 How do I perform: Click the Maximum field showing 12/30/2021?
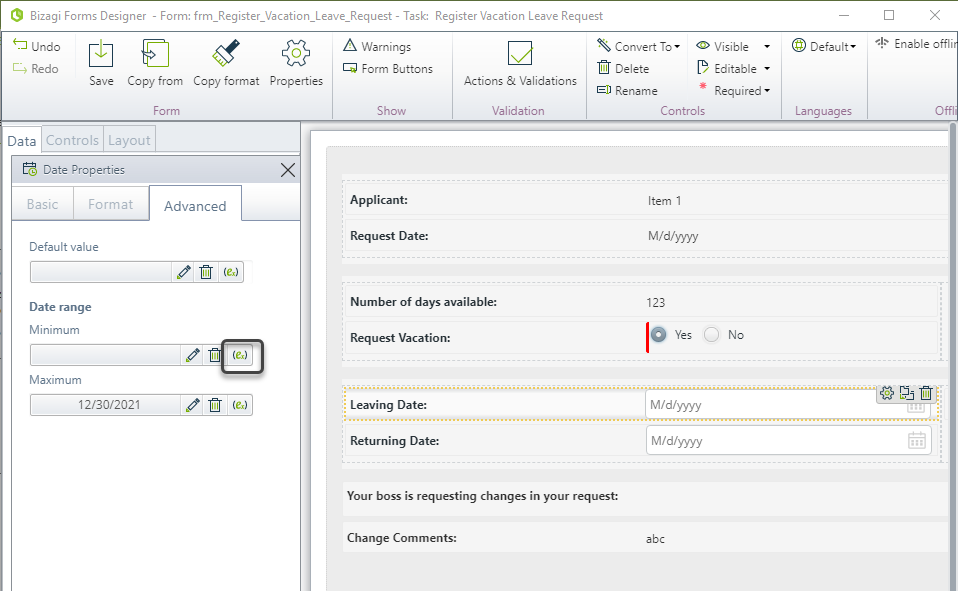tap(105, 405)
